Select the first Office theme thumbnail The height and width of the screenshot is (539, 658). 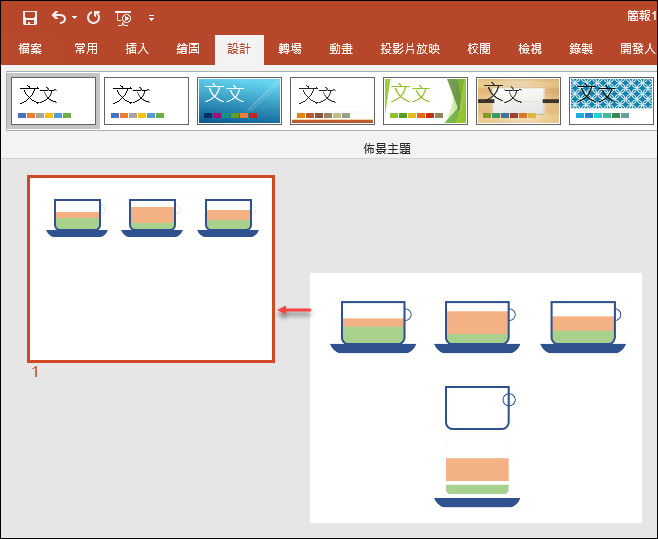53,101
